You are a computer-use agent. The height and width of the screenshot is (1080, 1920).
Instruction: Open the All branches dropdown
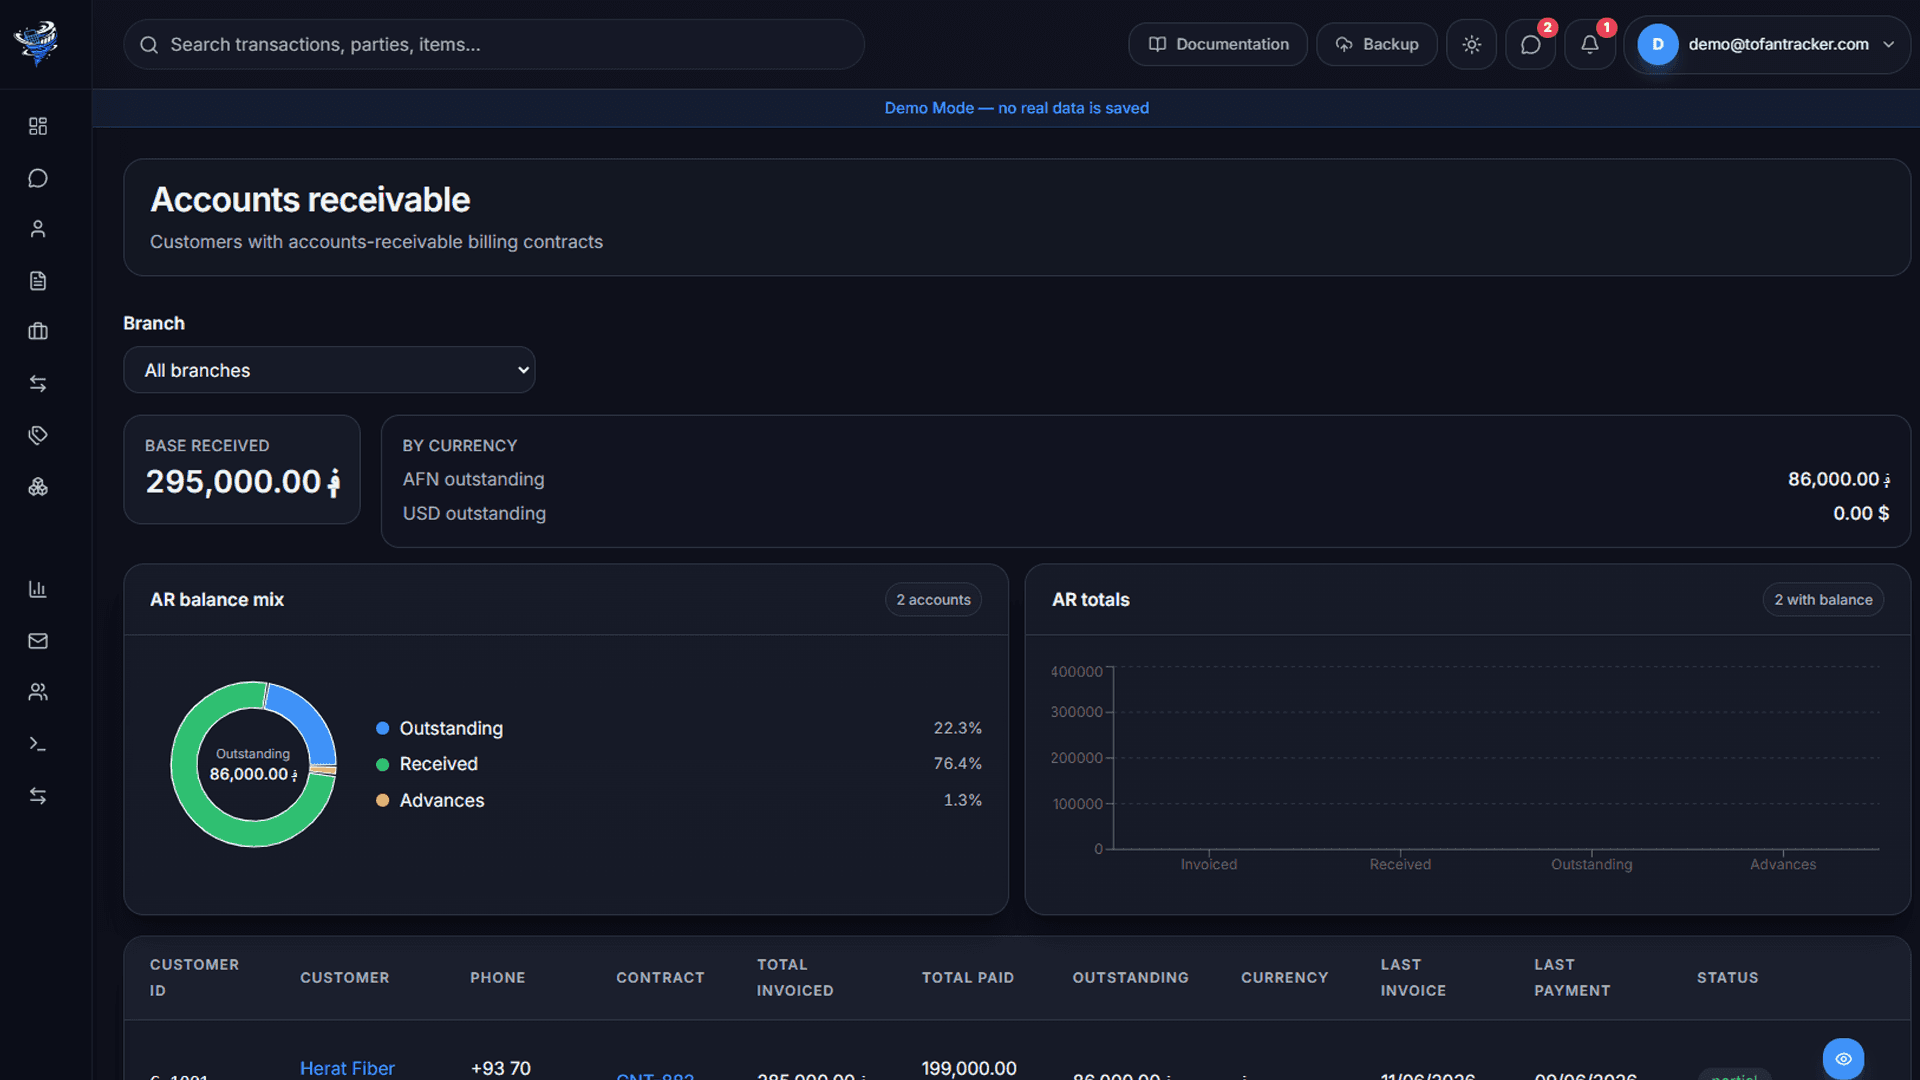[329, 370]
